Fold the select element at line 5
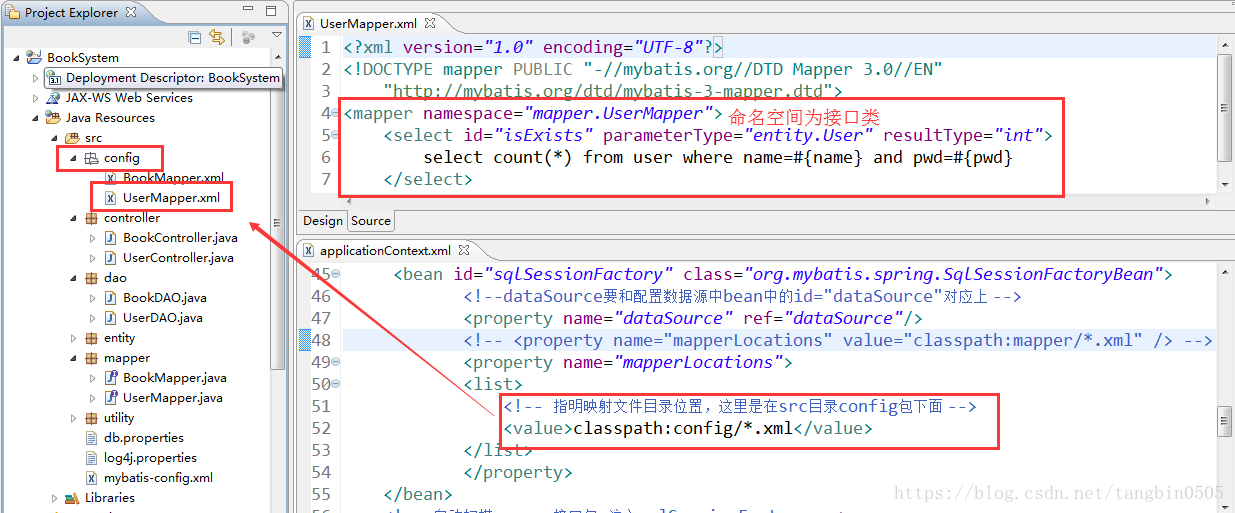The height and width of the screenshot is (513, 1235). coord(335,135)
